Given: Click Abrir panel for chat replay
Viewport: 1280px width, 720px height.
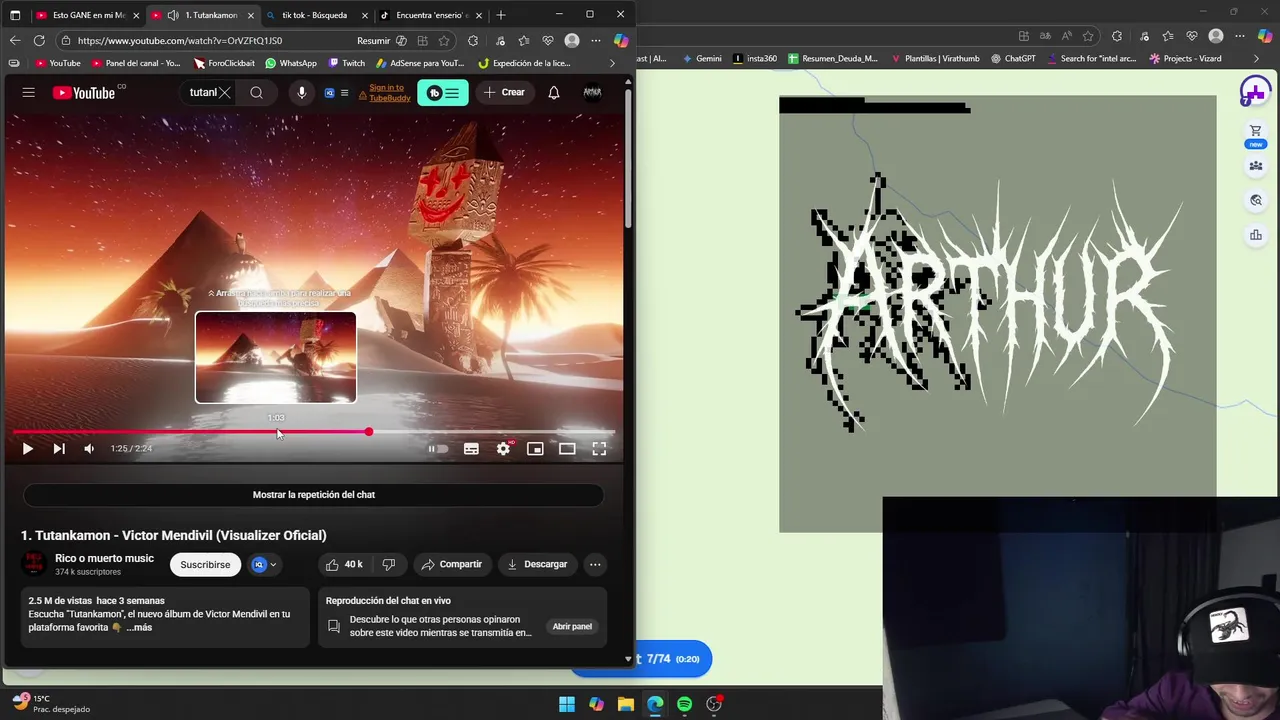Looking at the screenshot, I should (x=572, y=627).
